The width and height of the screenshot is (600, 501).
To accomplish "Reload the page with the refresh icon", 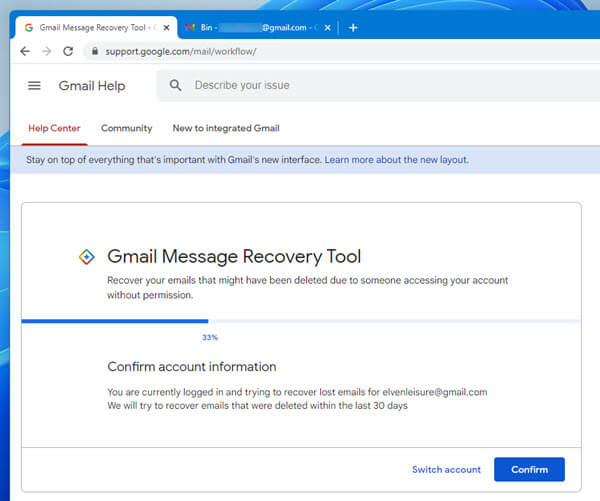I will tap(68, 51).
